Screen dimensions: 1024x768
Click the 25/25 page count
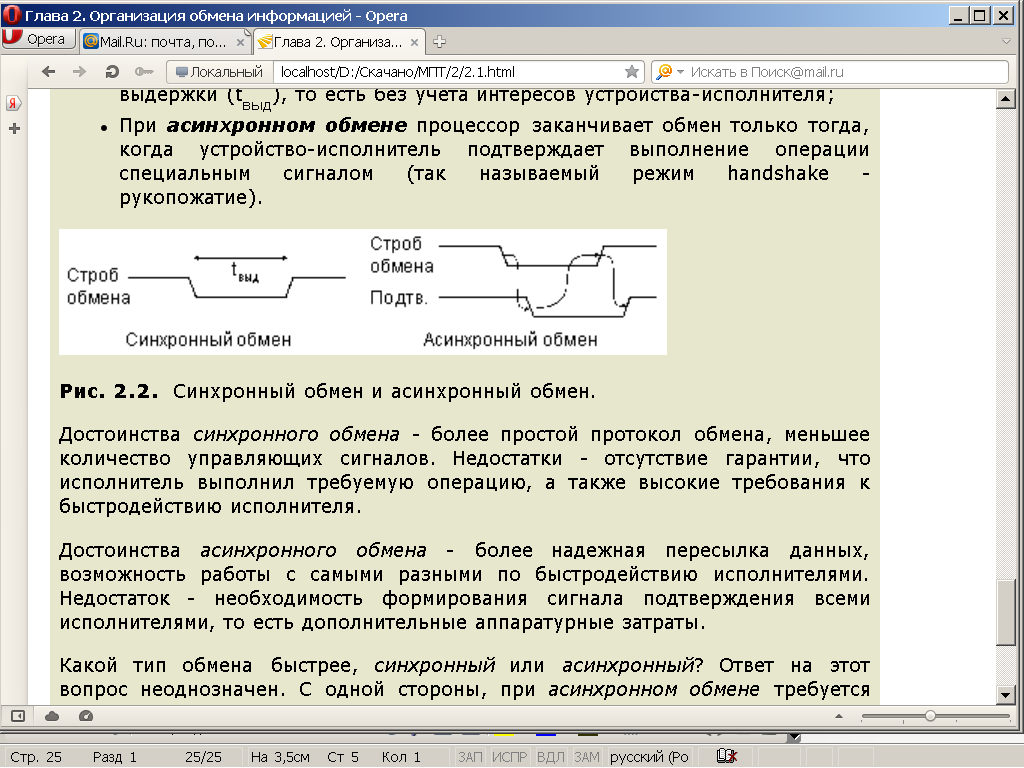pos(203,757)
